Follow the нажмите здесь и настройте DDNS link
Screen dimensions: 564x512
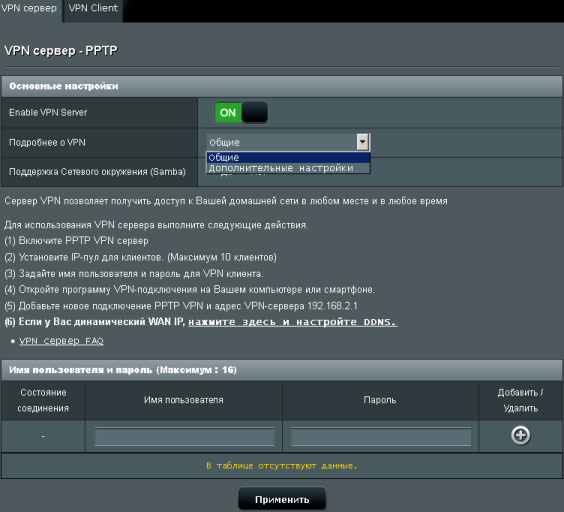292,322
